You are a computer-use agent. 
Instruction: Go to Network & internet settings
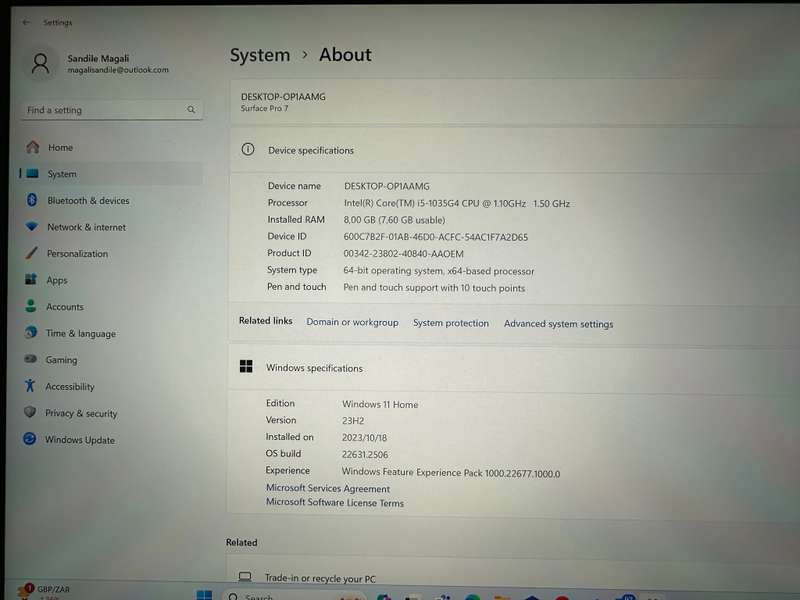point(111,227)
